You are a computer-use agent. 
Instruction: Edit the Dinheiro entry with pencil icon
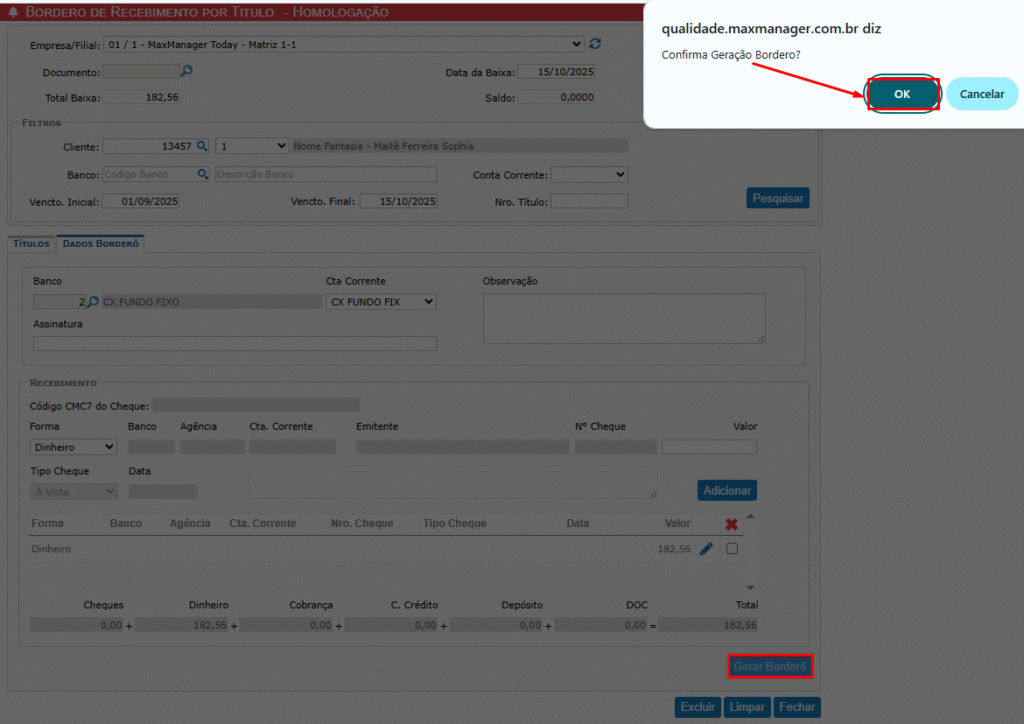[x=706, y=549]
